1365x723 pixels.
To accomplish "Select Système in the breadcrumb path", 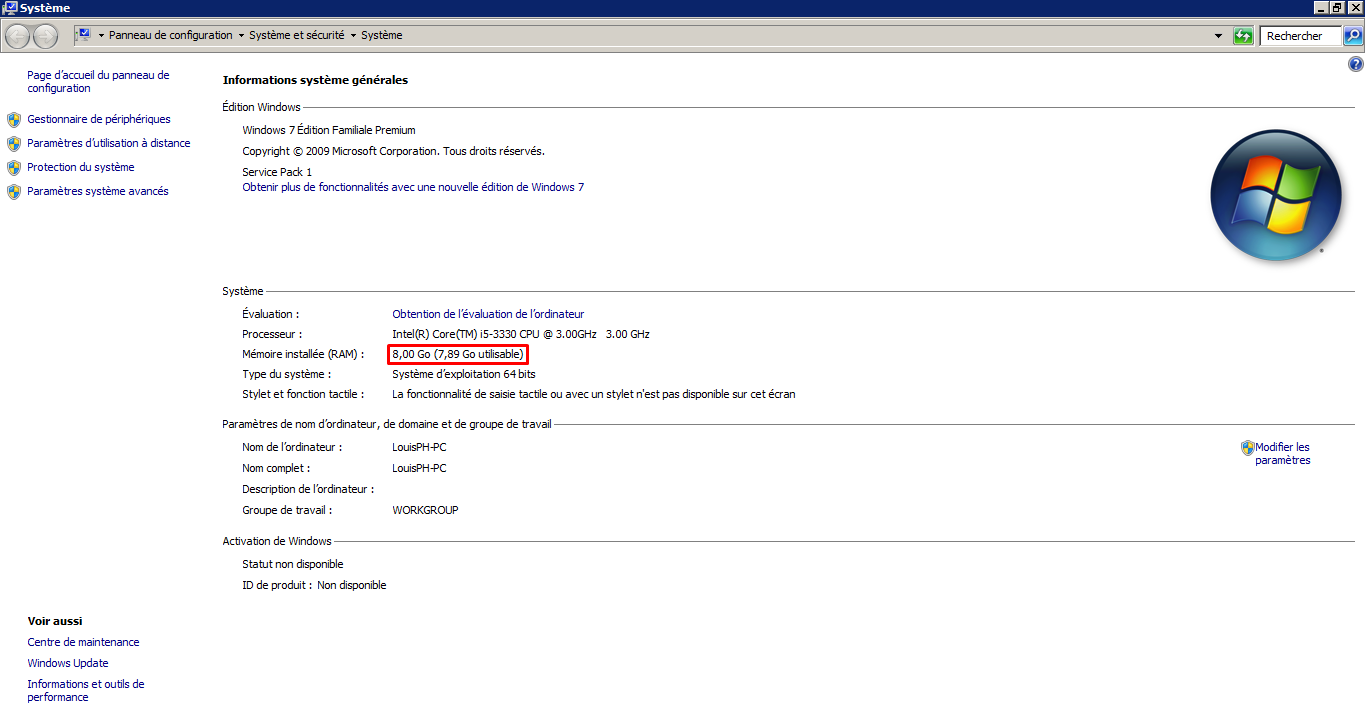I will (382, 35).
